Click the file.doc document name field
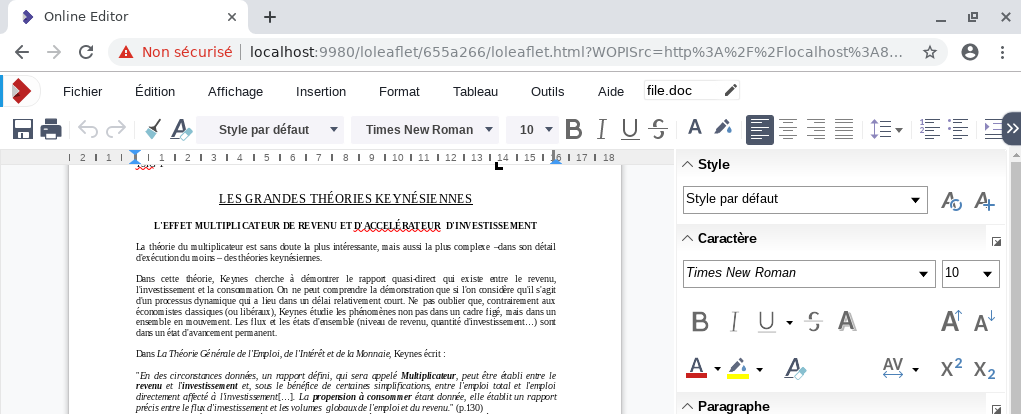The height and width of the screenshot is (414, 1021). (682, 91)
